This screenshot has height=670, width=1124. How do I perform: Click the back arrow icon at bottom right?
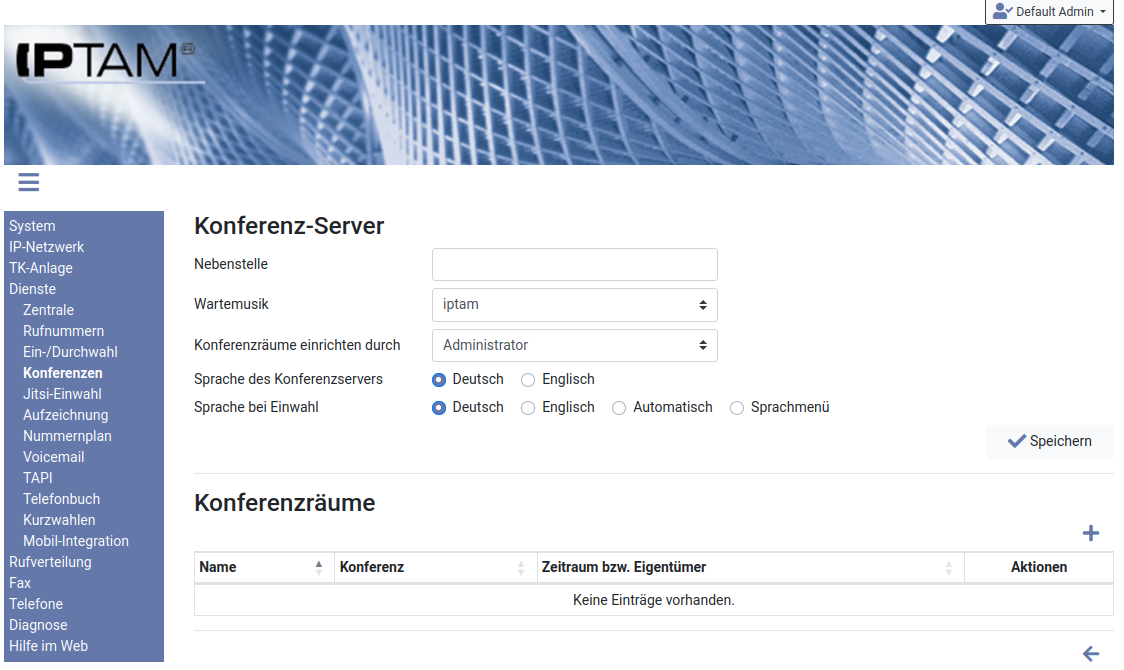point(1091,654)
